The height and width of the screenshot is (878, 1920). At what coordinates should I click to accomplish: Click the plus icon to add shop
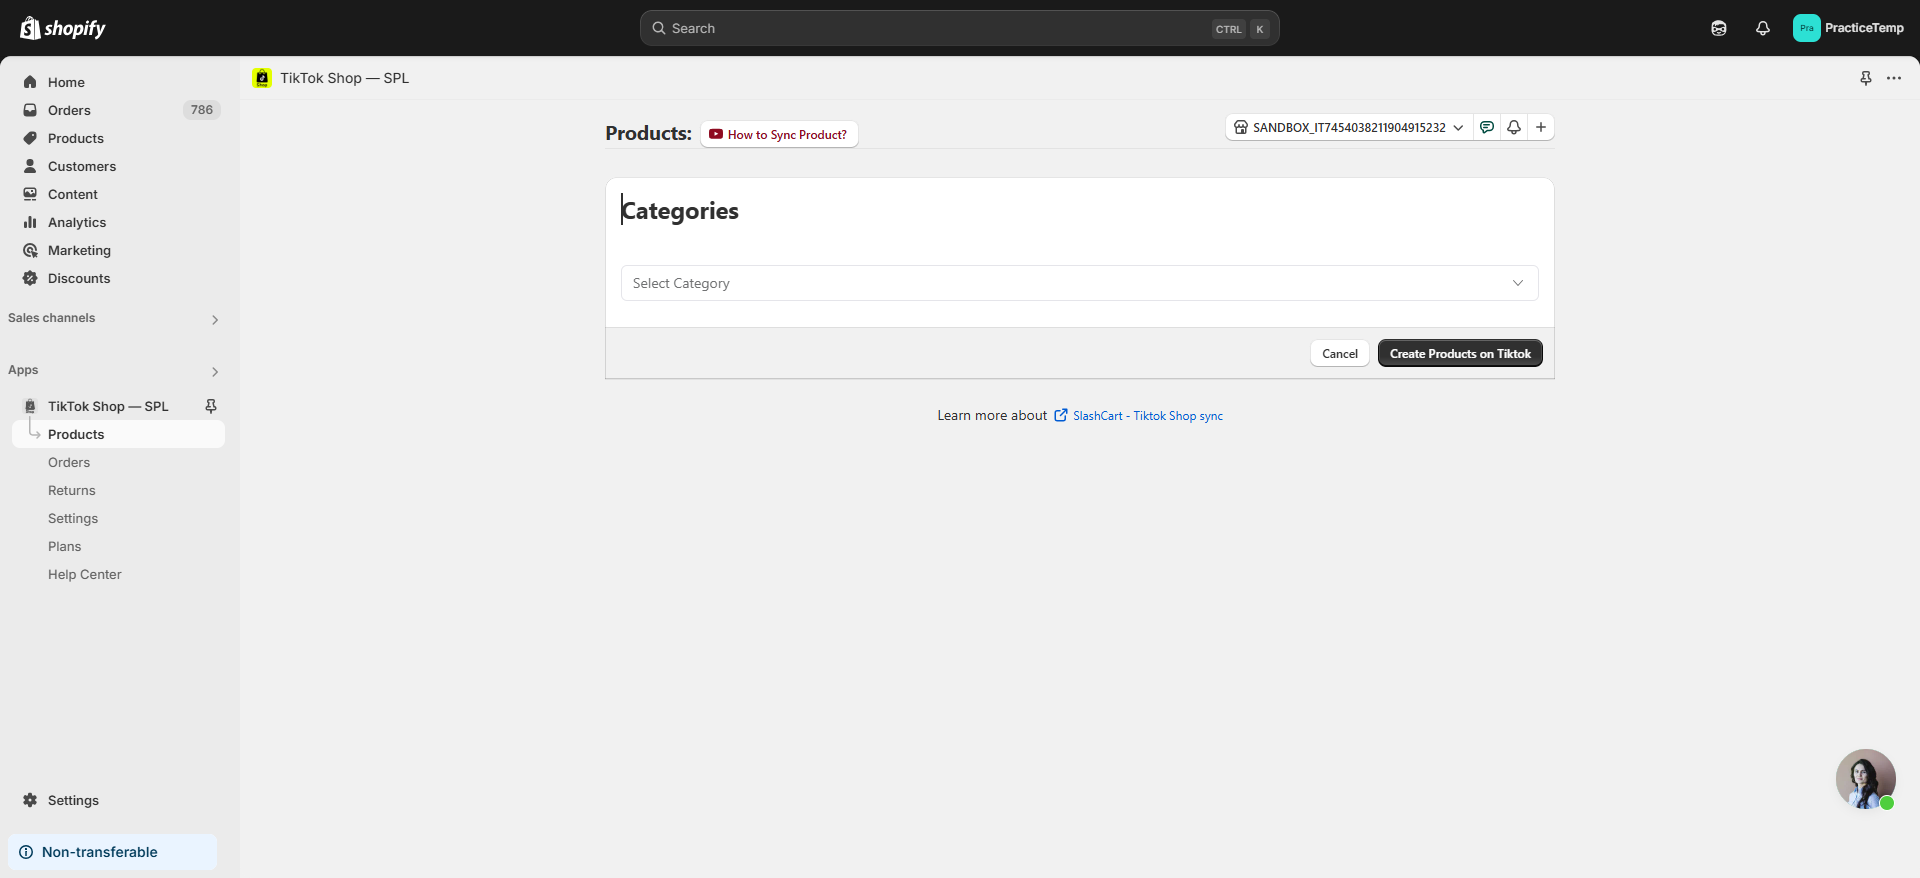click(1541, 127)
